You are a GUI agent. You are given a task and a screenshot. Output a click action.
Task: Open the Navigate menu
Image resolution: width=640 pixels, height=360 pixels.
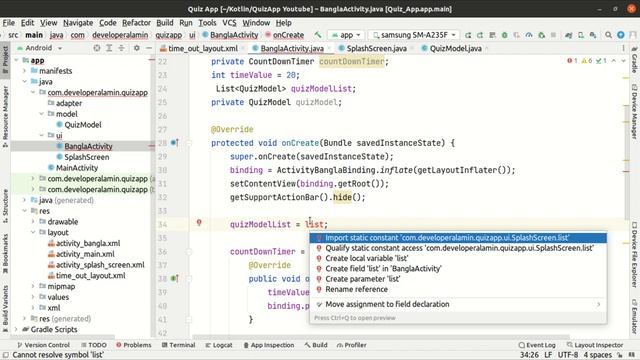click(78, 23)
